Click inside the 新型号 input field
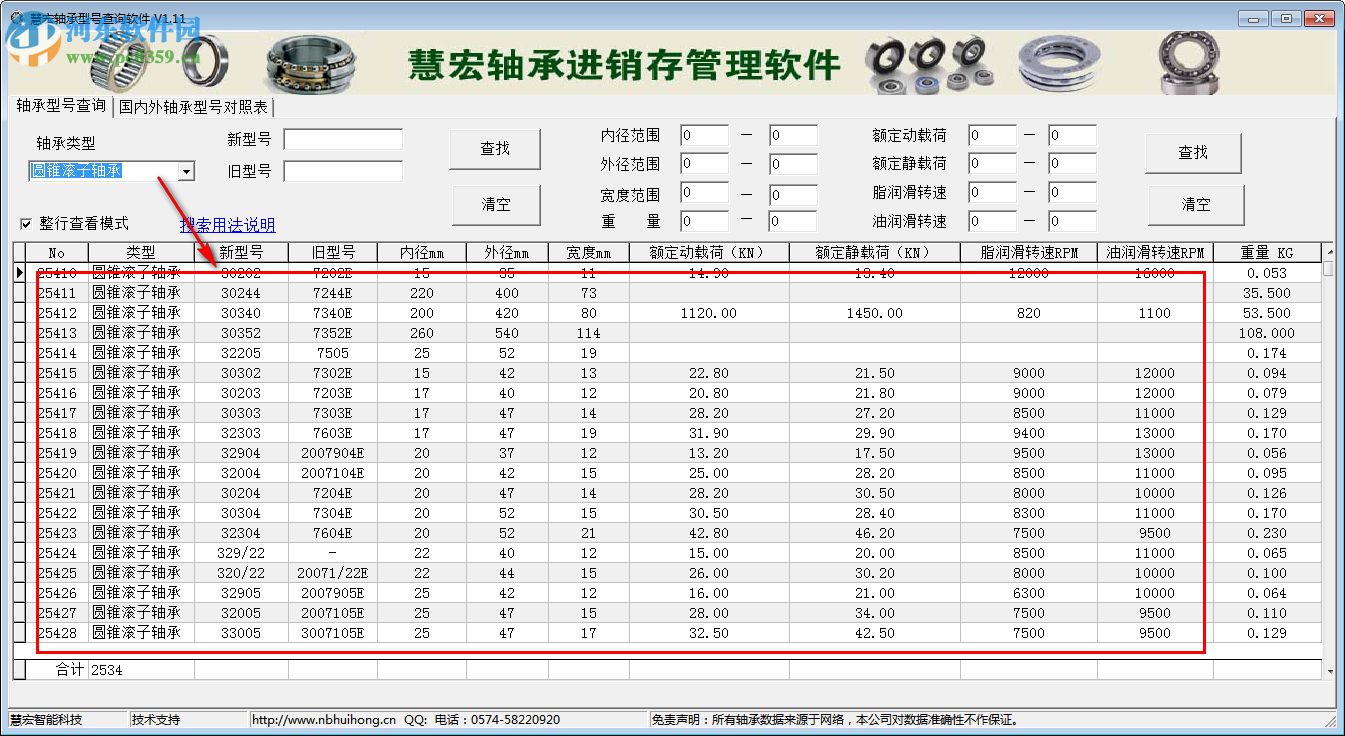This screenshot has width=1345, height=736. [341, 139]
